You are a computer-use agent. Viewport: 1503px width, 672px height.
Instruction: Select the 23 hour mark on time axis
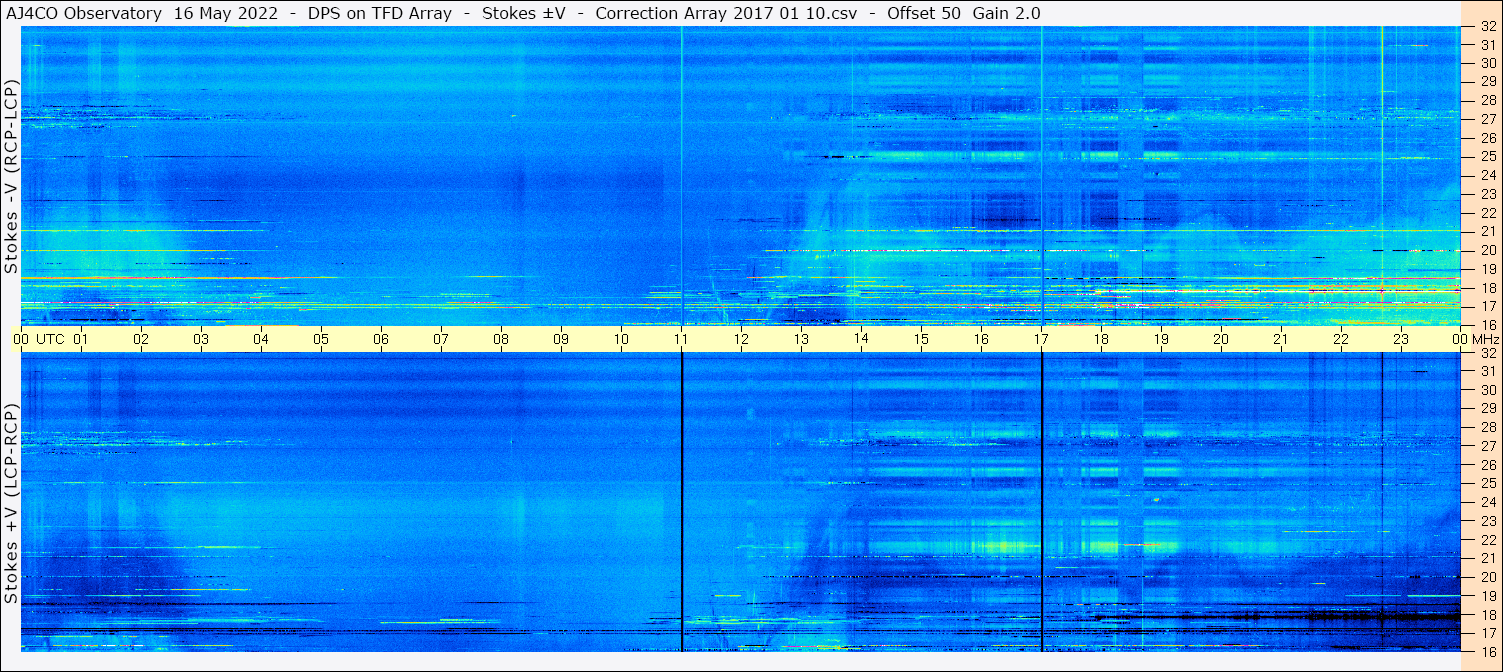1401,339
